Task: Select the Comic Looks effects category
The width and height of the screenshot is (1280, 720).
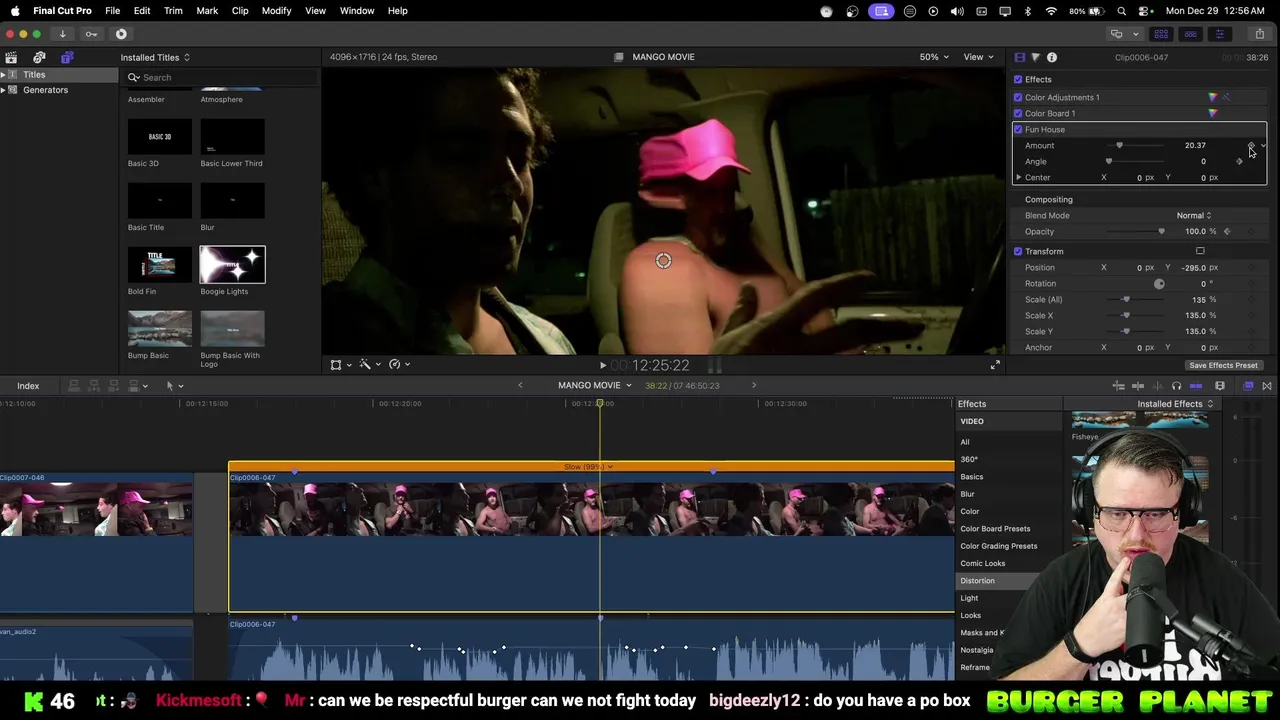Action: 982,563
